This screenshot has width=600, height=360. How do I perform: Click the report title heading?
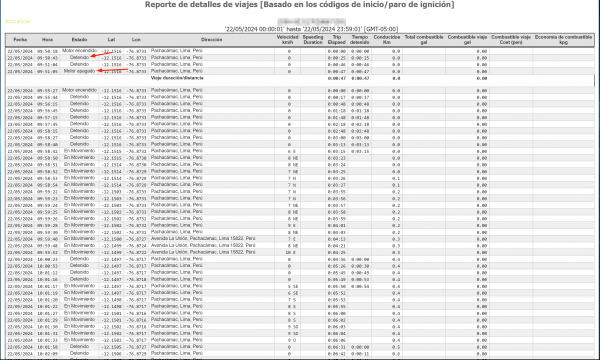(300, 5)
